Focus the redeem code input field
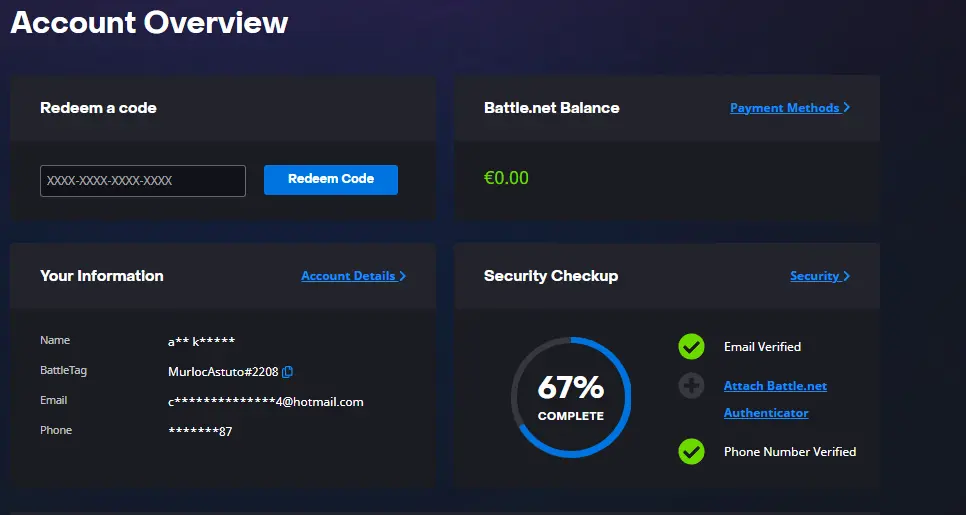 [x=143, y=181]
